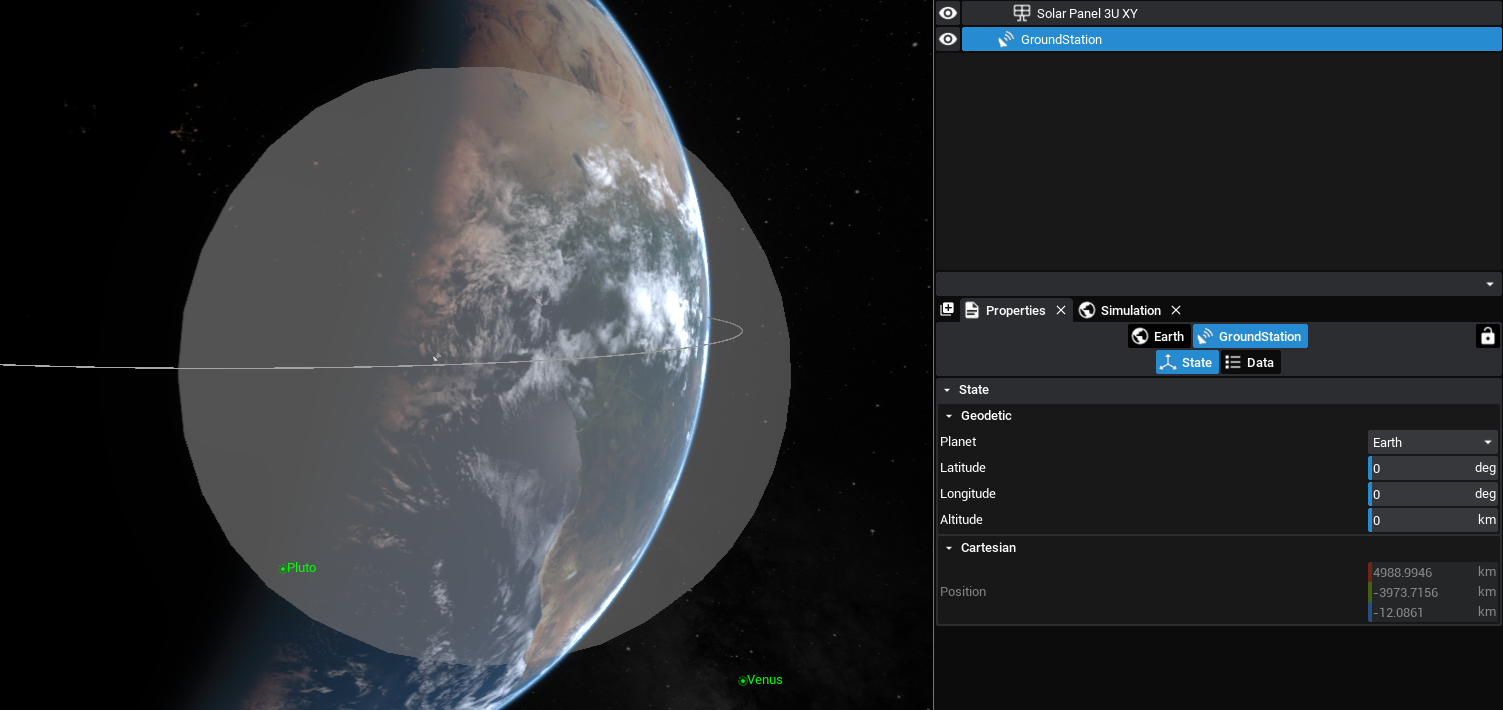The width and height of the screenshot is (1503, 710).
Task: Collapse the State section
Action: tap(947, 390)
